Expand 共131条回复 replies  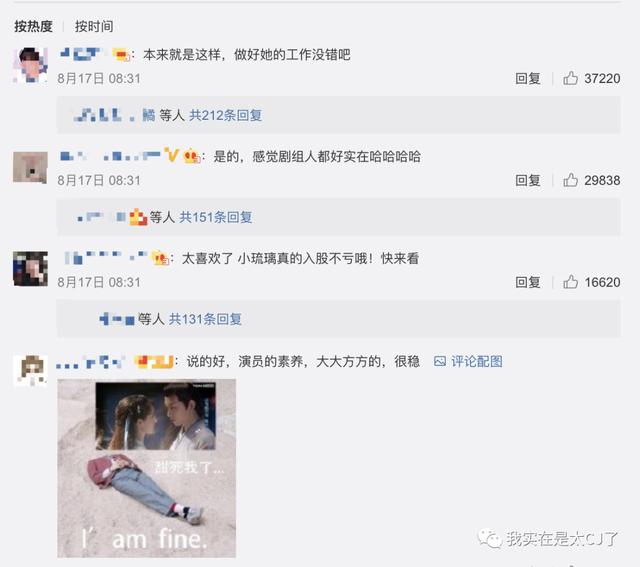point(205,319)
